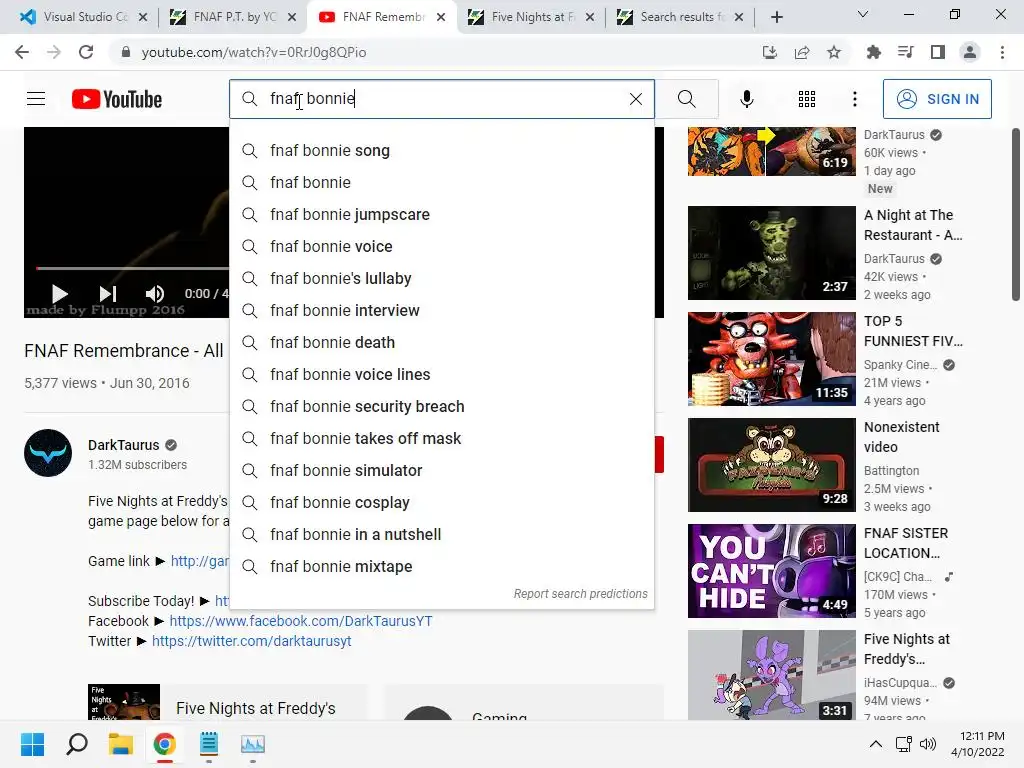Open the DarkTaurus channel name link
Image resolution: width=1024 pixels, height=768 pixels.
(x=123, y=445)
